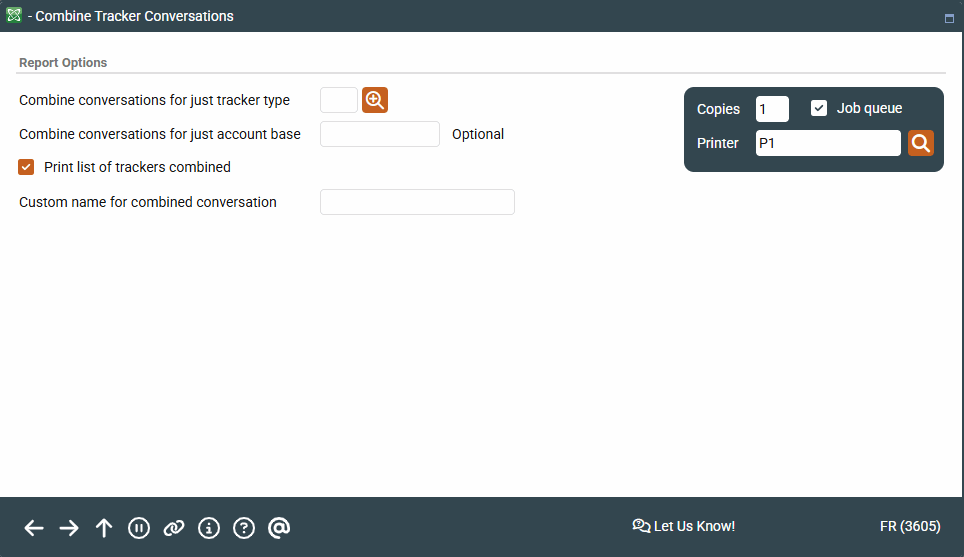This screenshot has height=557, width=964.
Task: Open the information icon
Action: (x=209, y=528)
